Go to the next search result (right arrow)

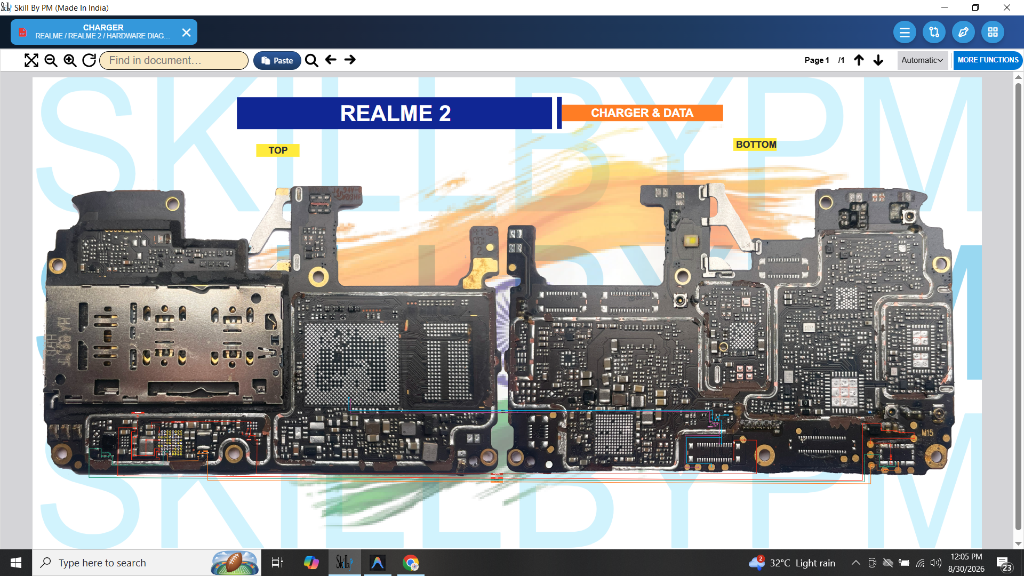point(350,59)
